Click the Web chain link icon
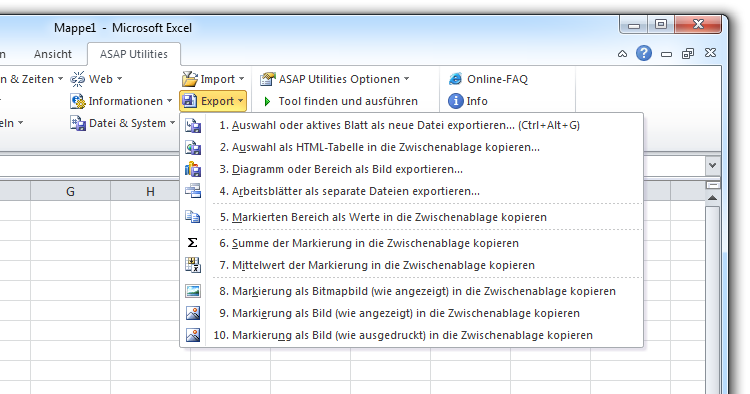 tap(77, 79)
